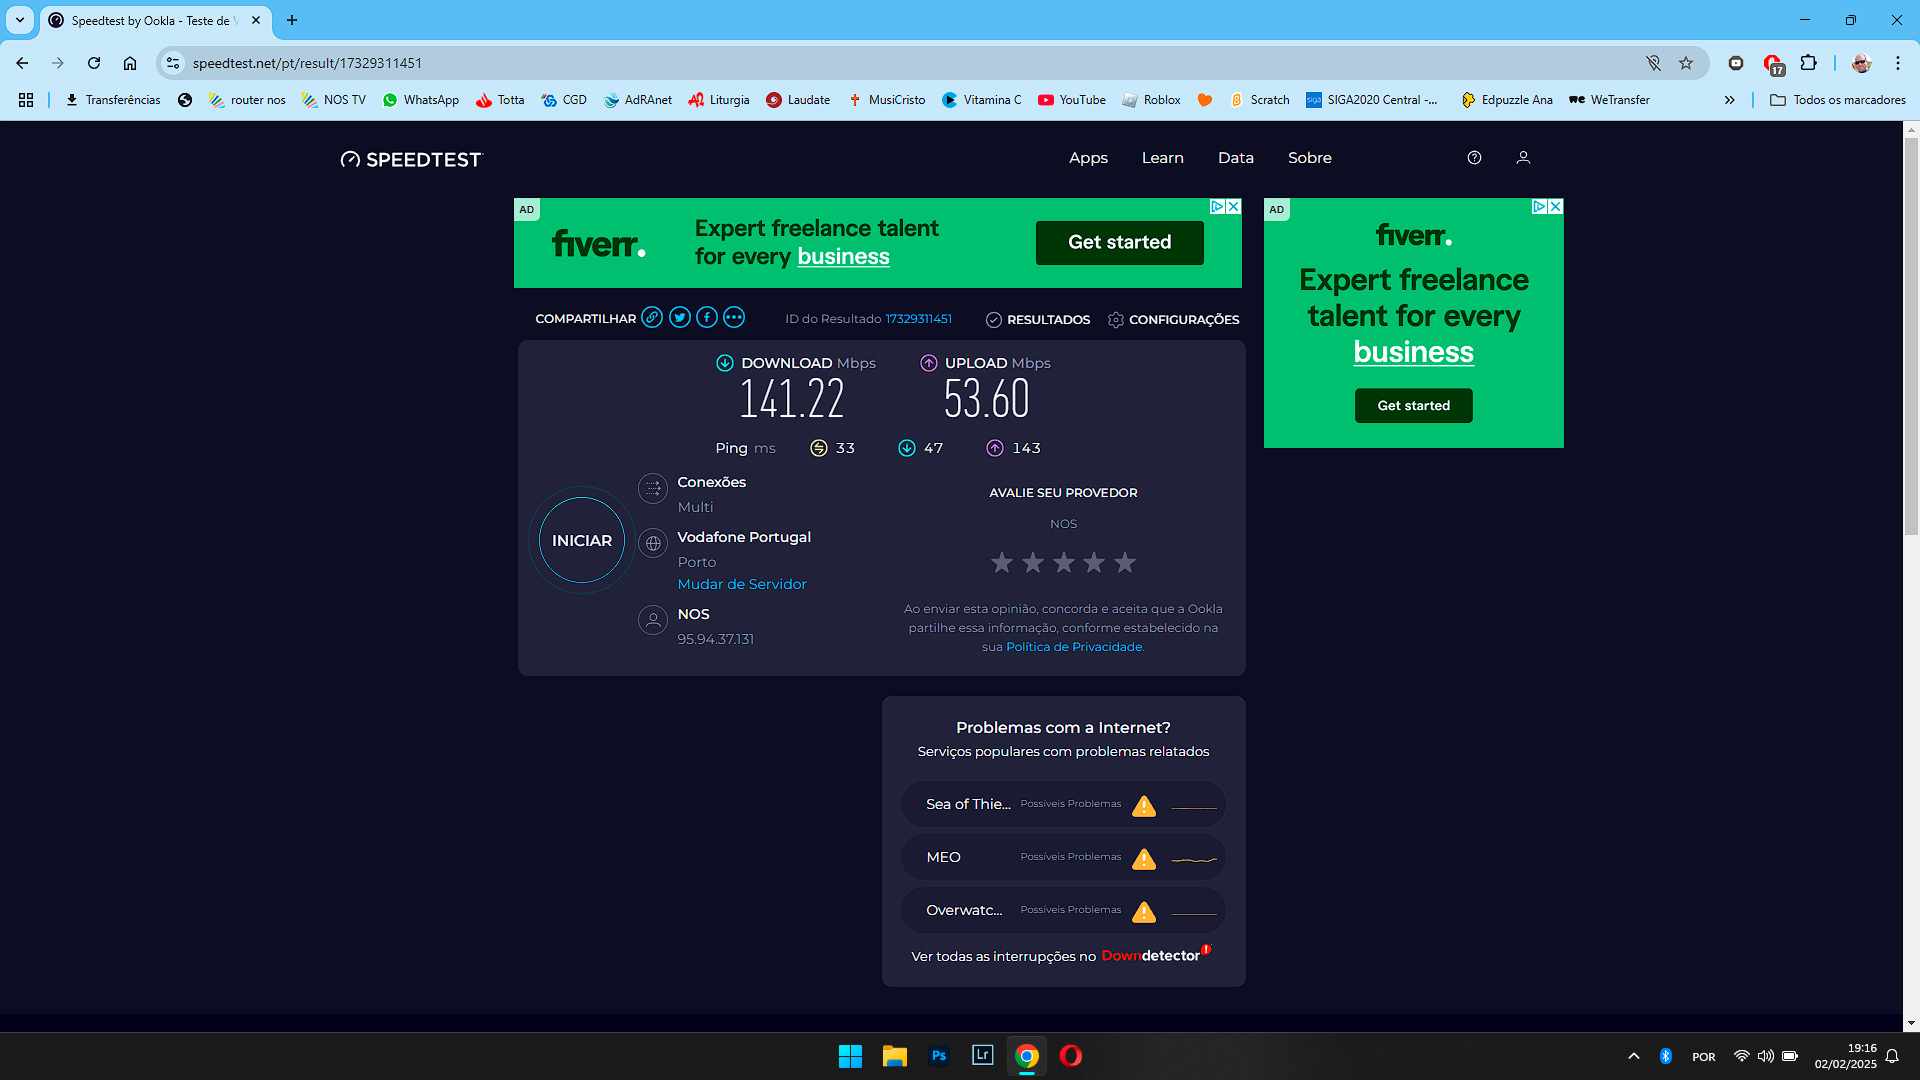
Task: Rate provider NOS with three stars
Action: click(x=1064, y=563)
